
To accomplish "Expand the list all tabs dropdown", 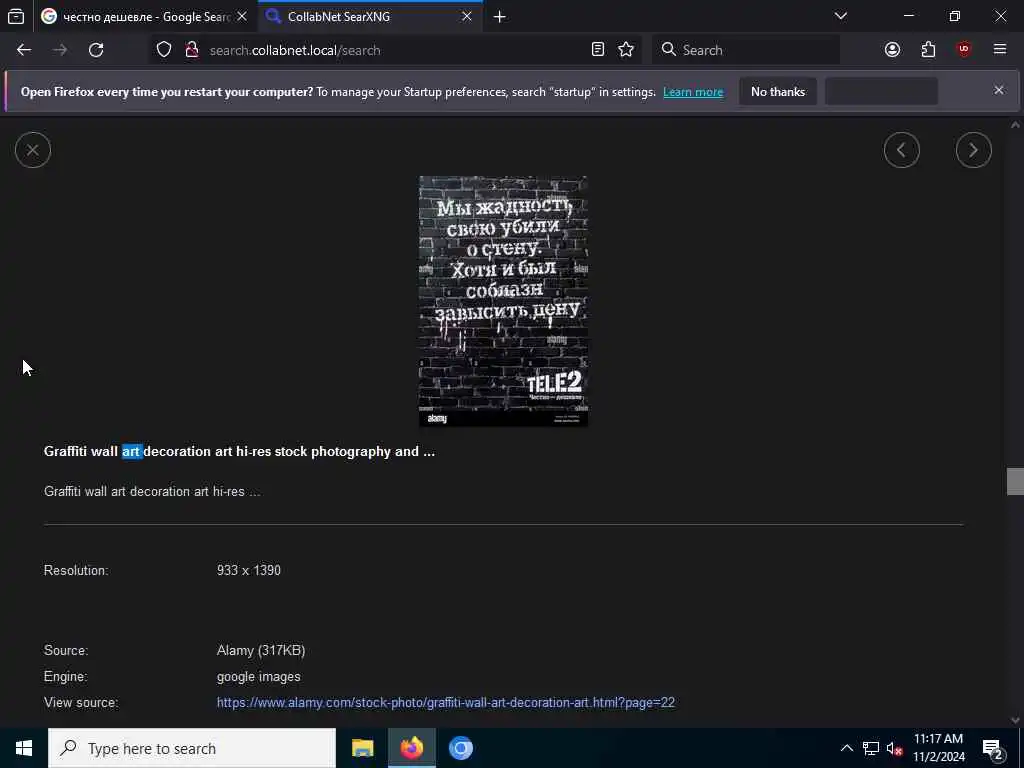I will coord(841,16).
